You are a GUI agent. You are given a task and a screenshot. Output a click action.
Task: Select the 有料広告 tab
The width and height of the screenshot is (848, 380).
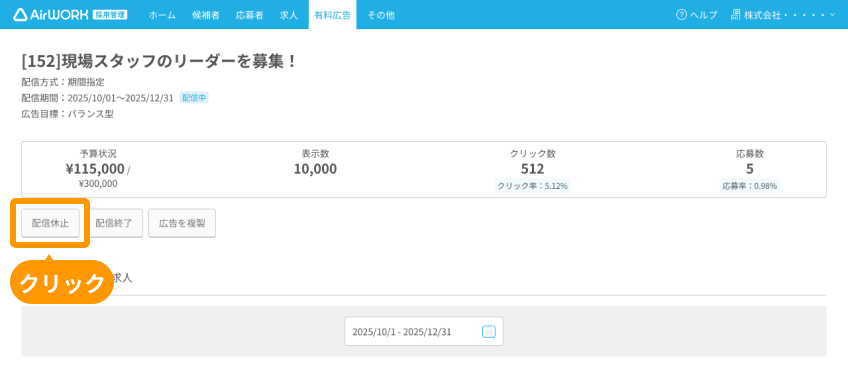pos(332,15)
